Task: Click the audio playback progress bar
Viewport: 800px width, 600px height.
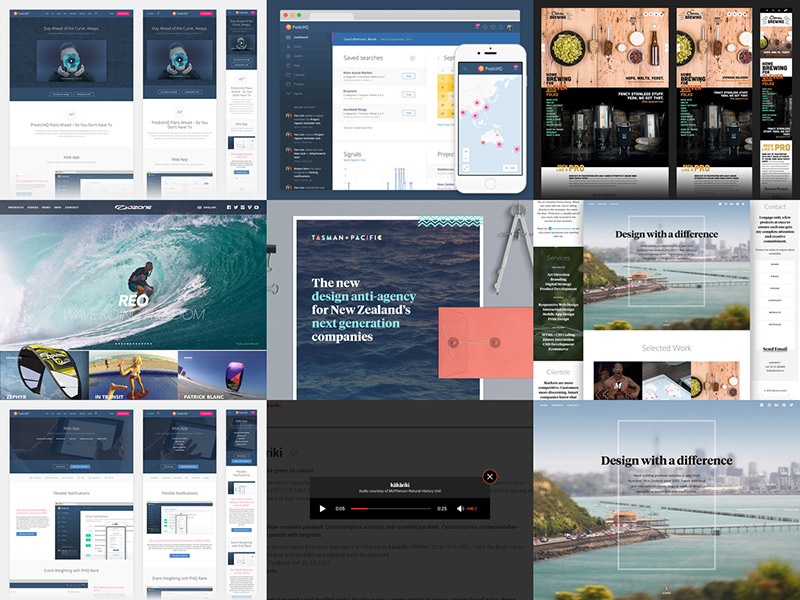Action: 391,509
